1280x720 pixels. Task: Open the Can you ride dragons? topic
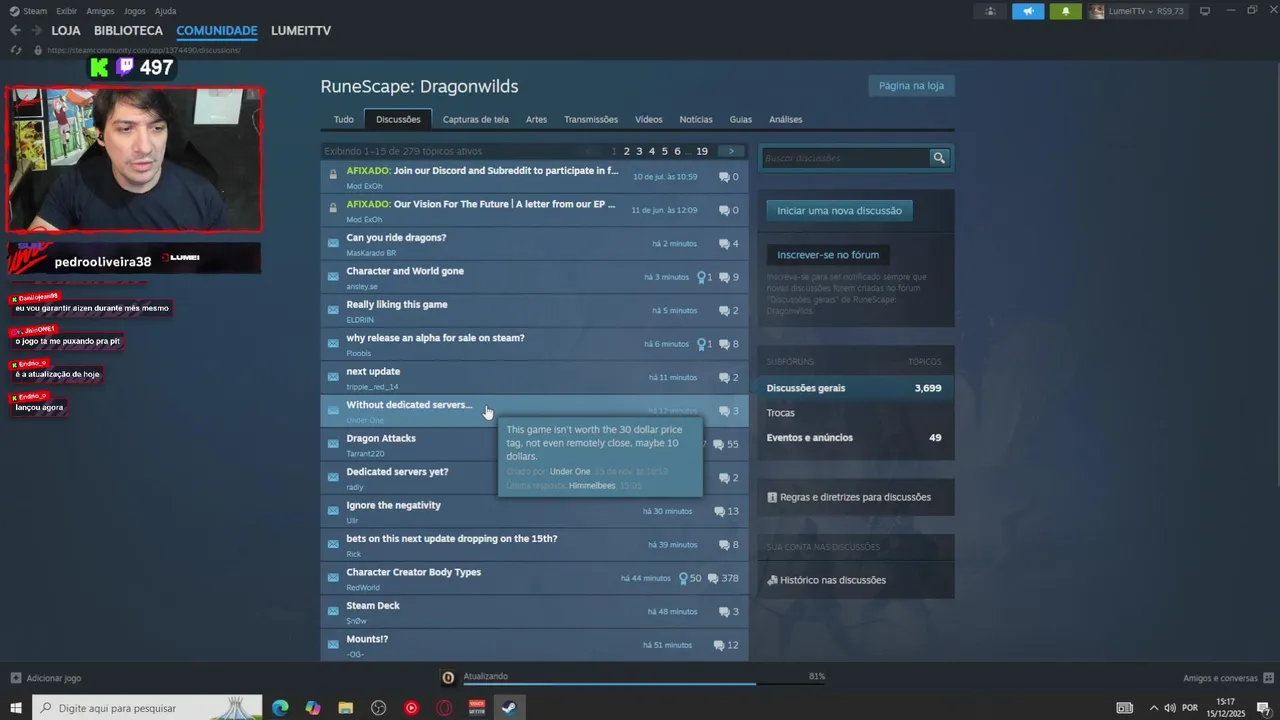pyautogui.click(x=534, y=244)
